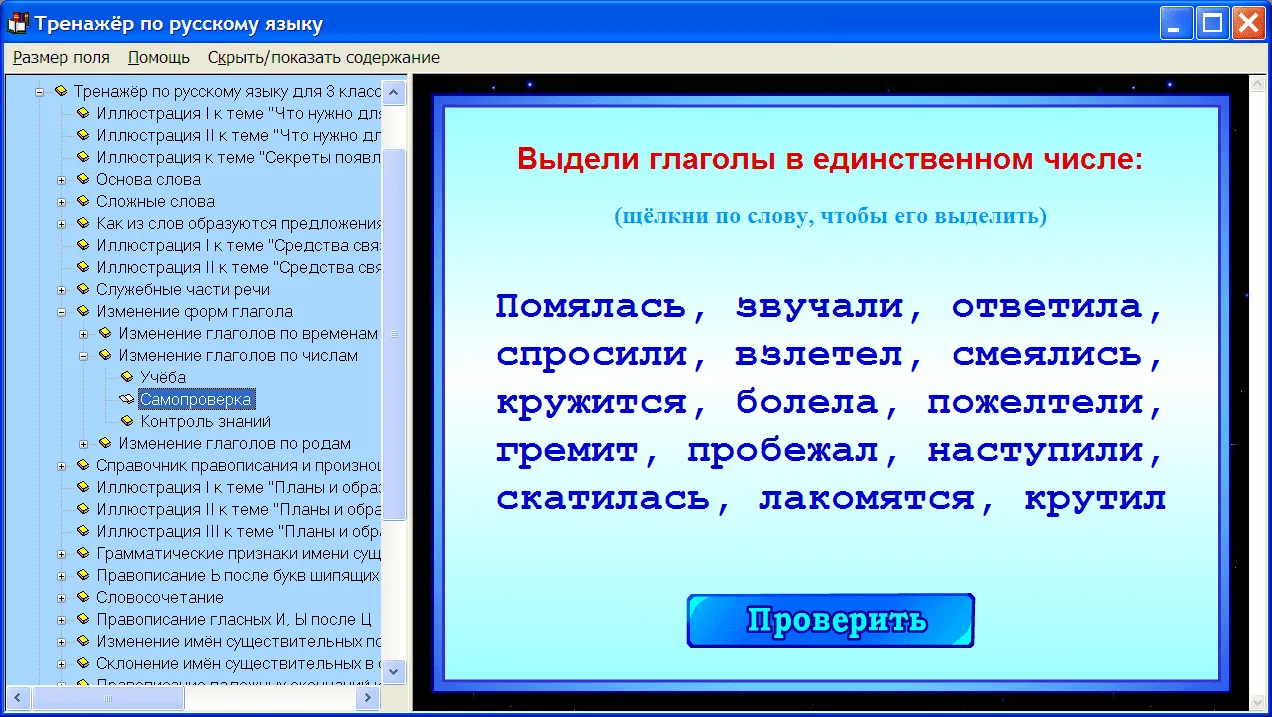
Task: Click icon of Изменение форм глагола topic
Action: (x=82, y=311)
